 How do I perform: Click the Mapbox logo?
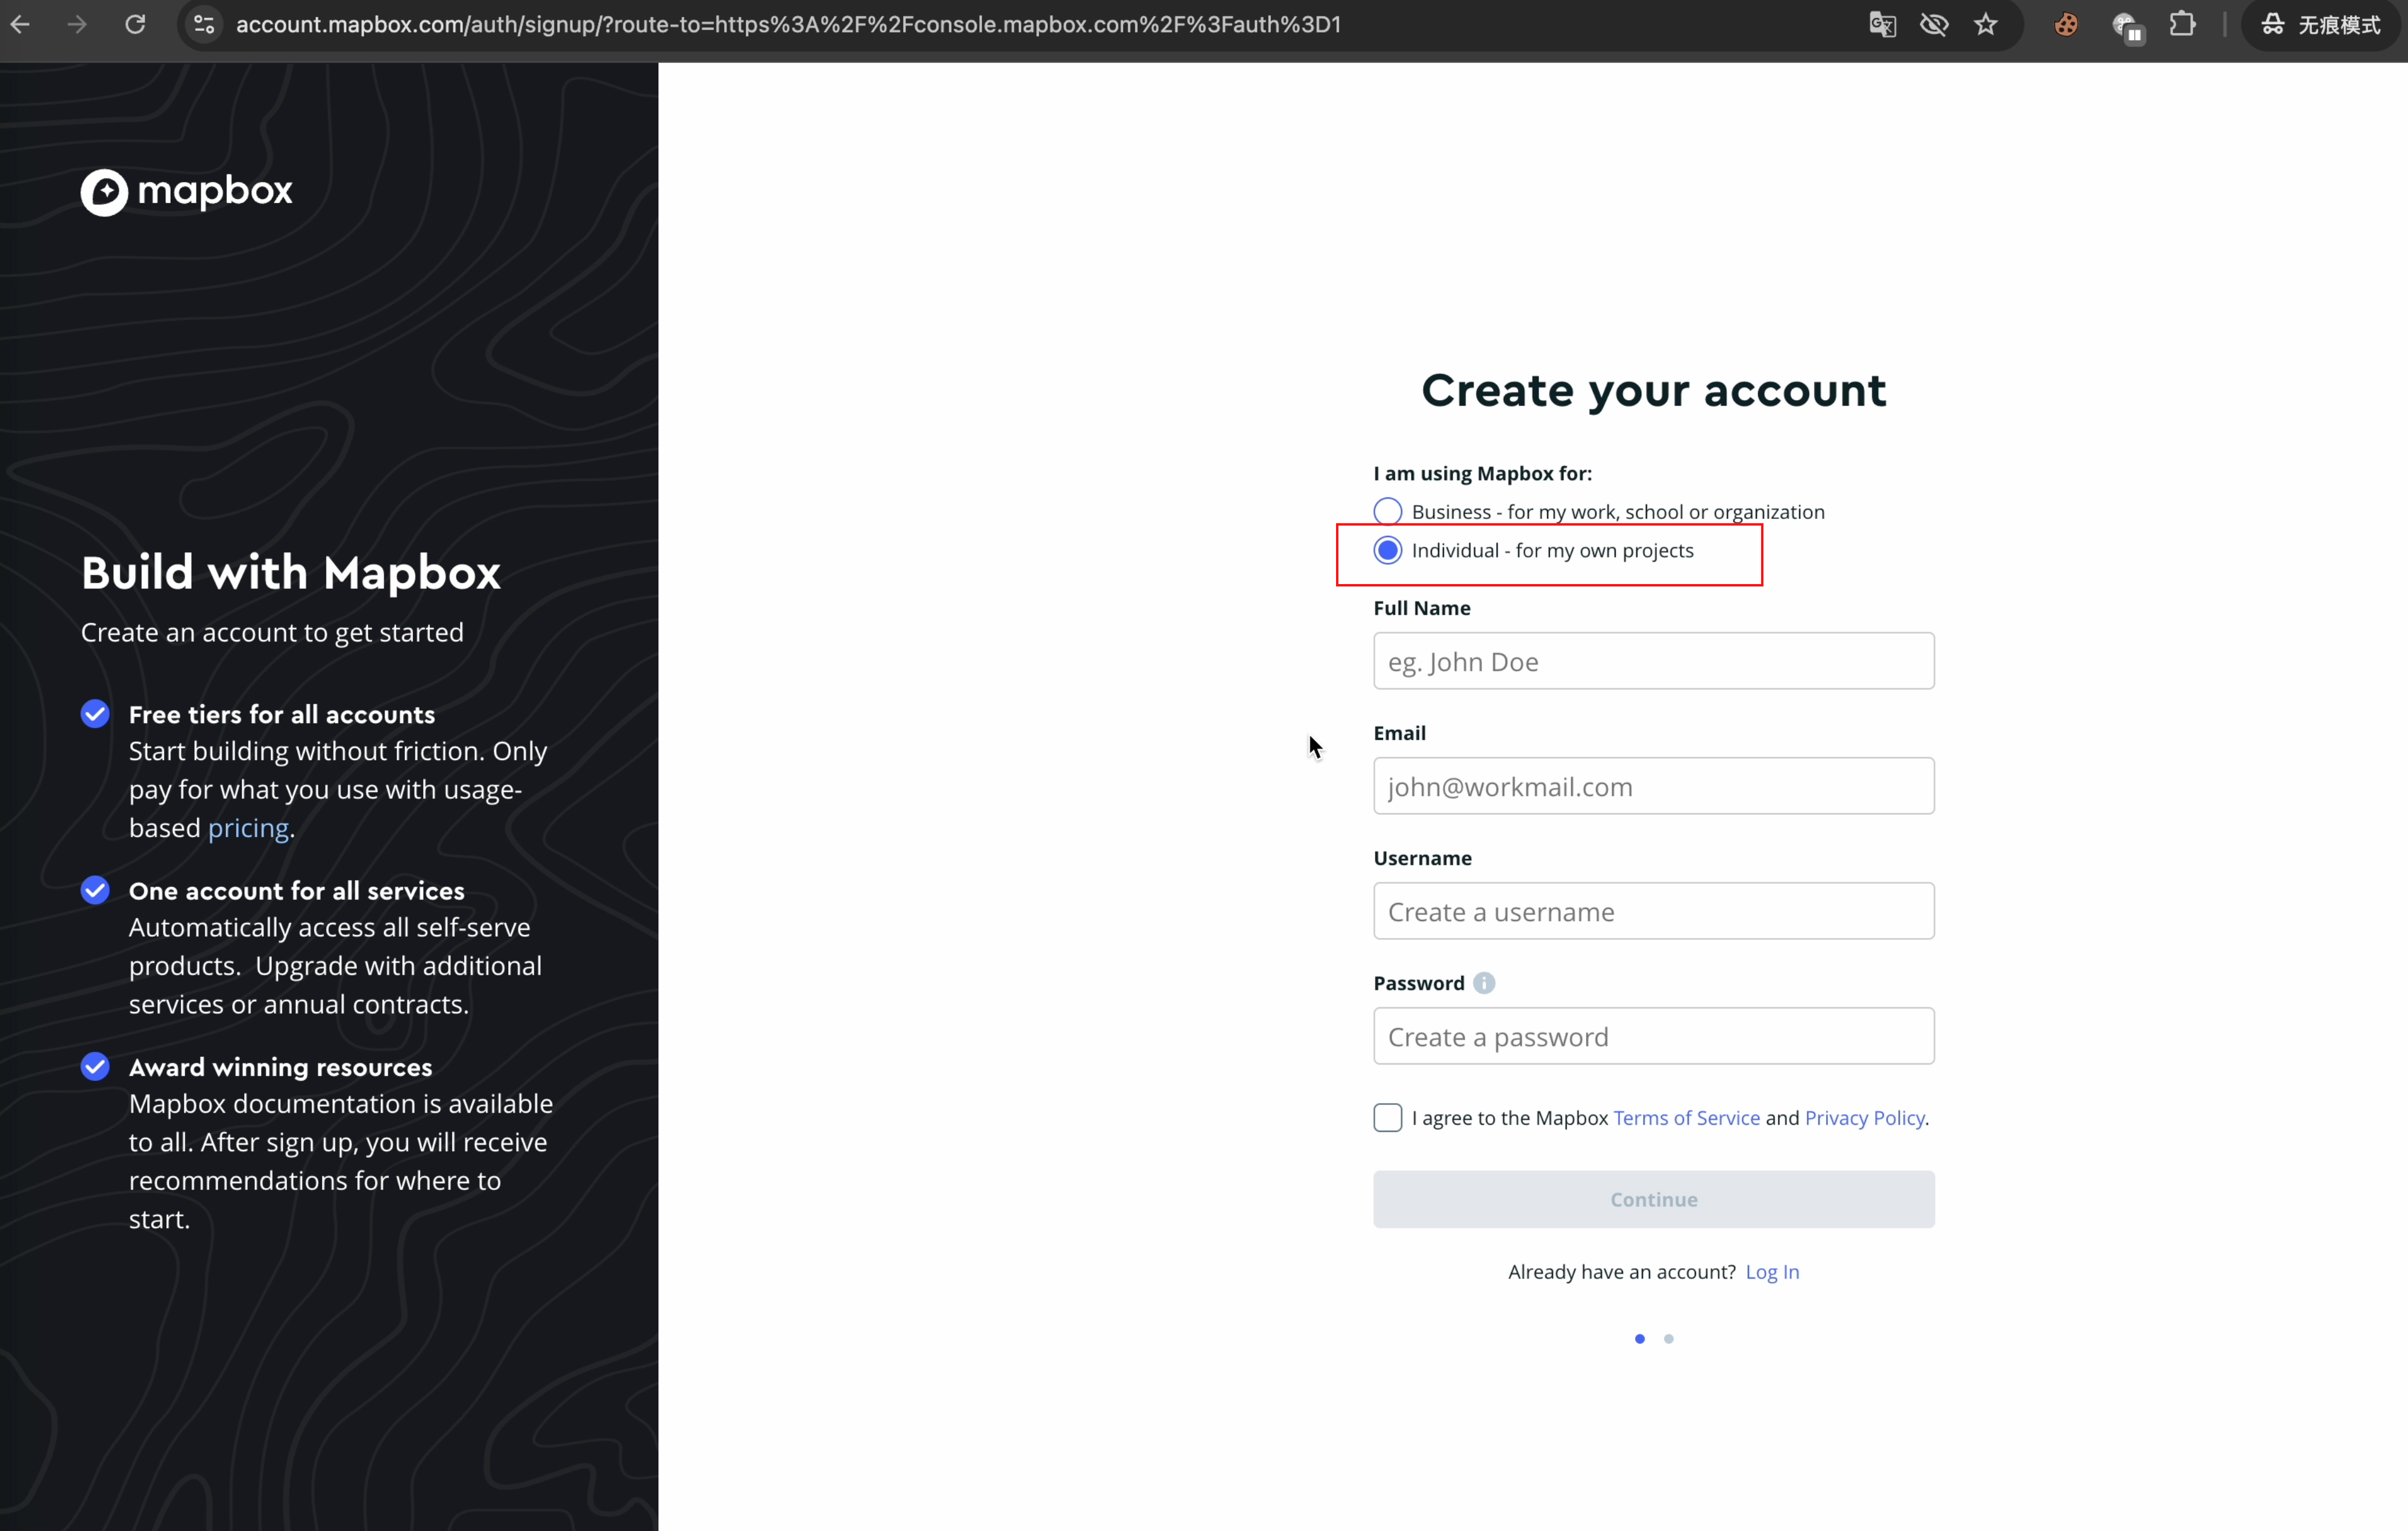pyautogui.click(x=186, y=191)
